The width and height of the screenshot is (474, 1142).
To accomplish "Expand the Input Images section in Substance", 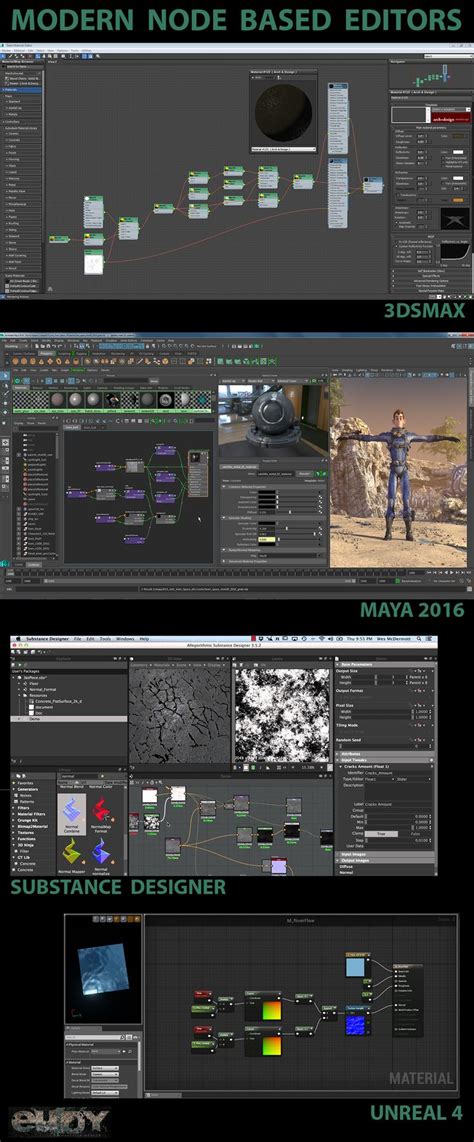I will point(384,854).
